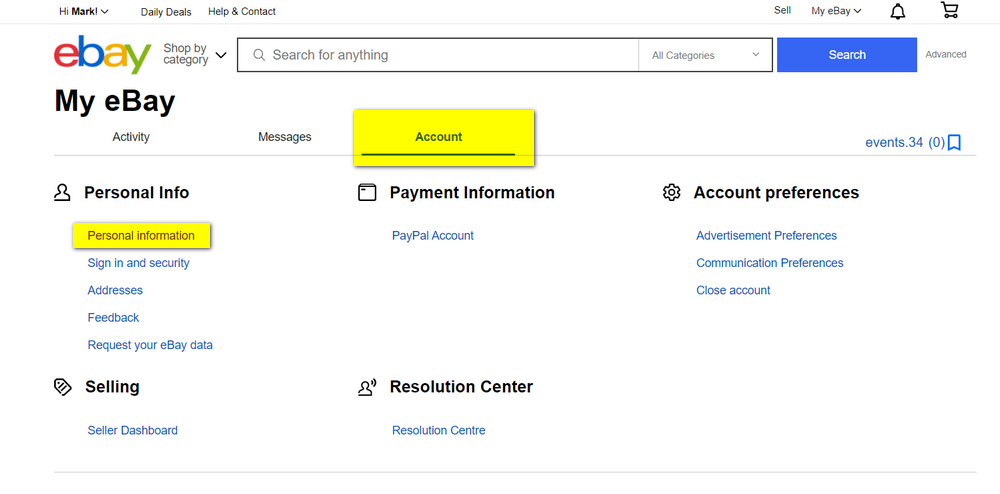Click Request your eBay data

(x=150, y=345)
